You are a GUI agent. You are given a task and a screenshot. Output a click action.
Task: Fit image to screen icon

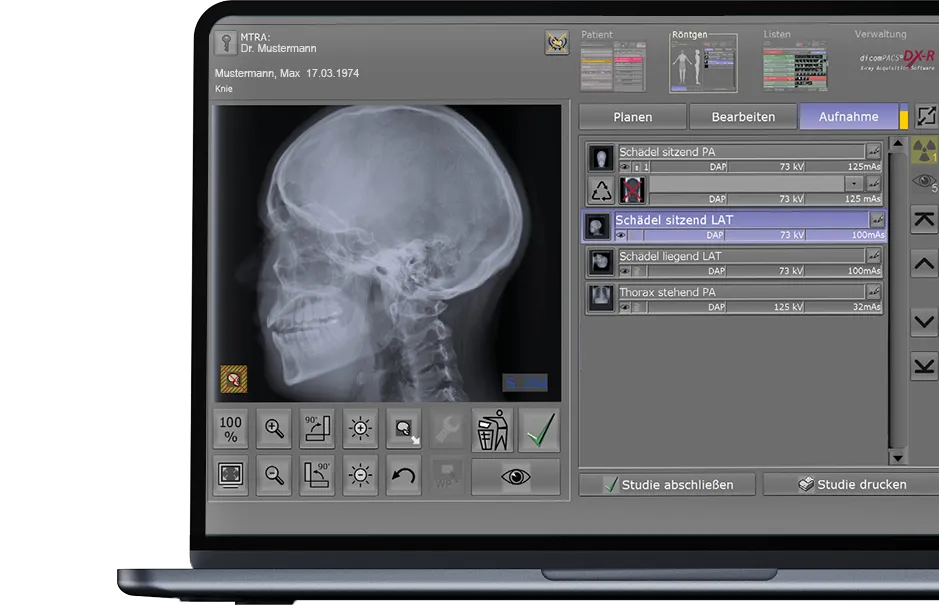click(231, 475)
